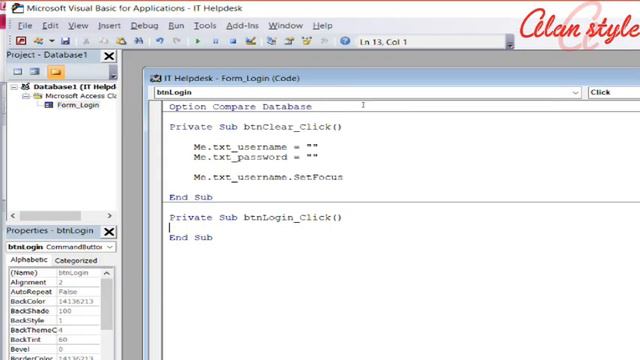
Task: Open the toolbar options overflow arrow
Action: click(509, 42)
